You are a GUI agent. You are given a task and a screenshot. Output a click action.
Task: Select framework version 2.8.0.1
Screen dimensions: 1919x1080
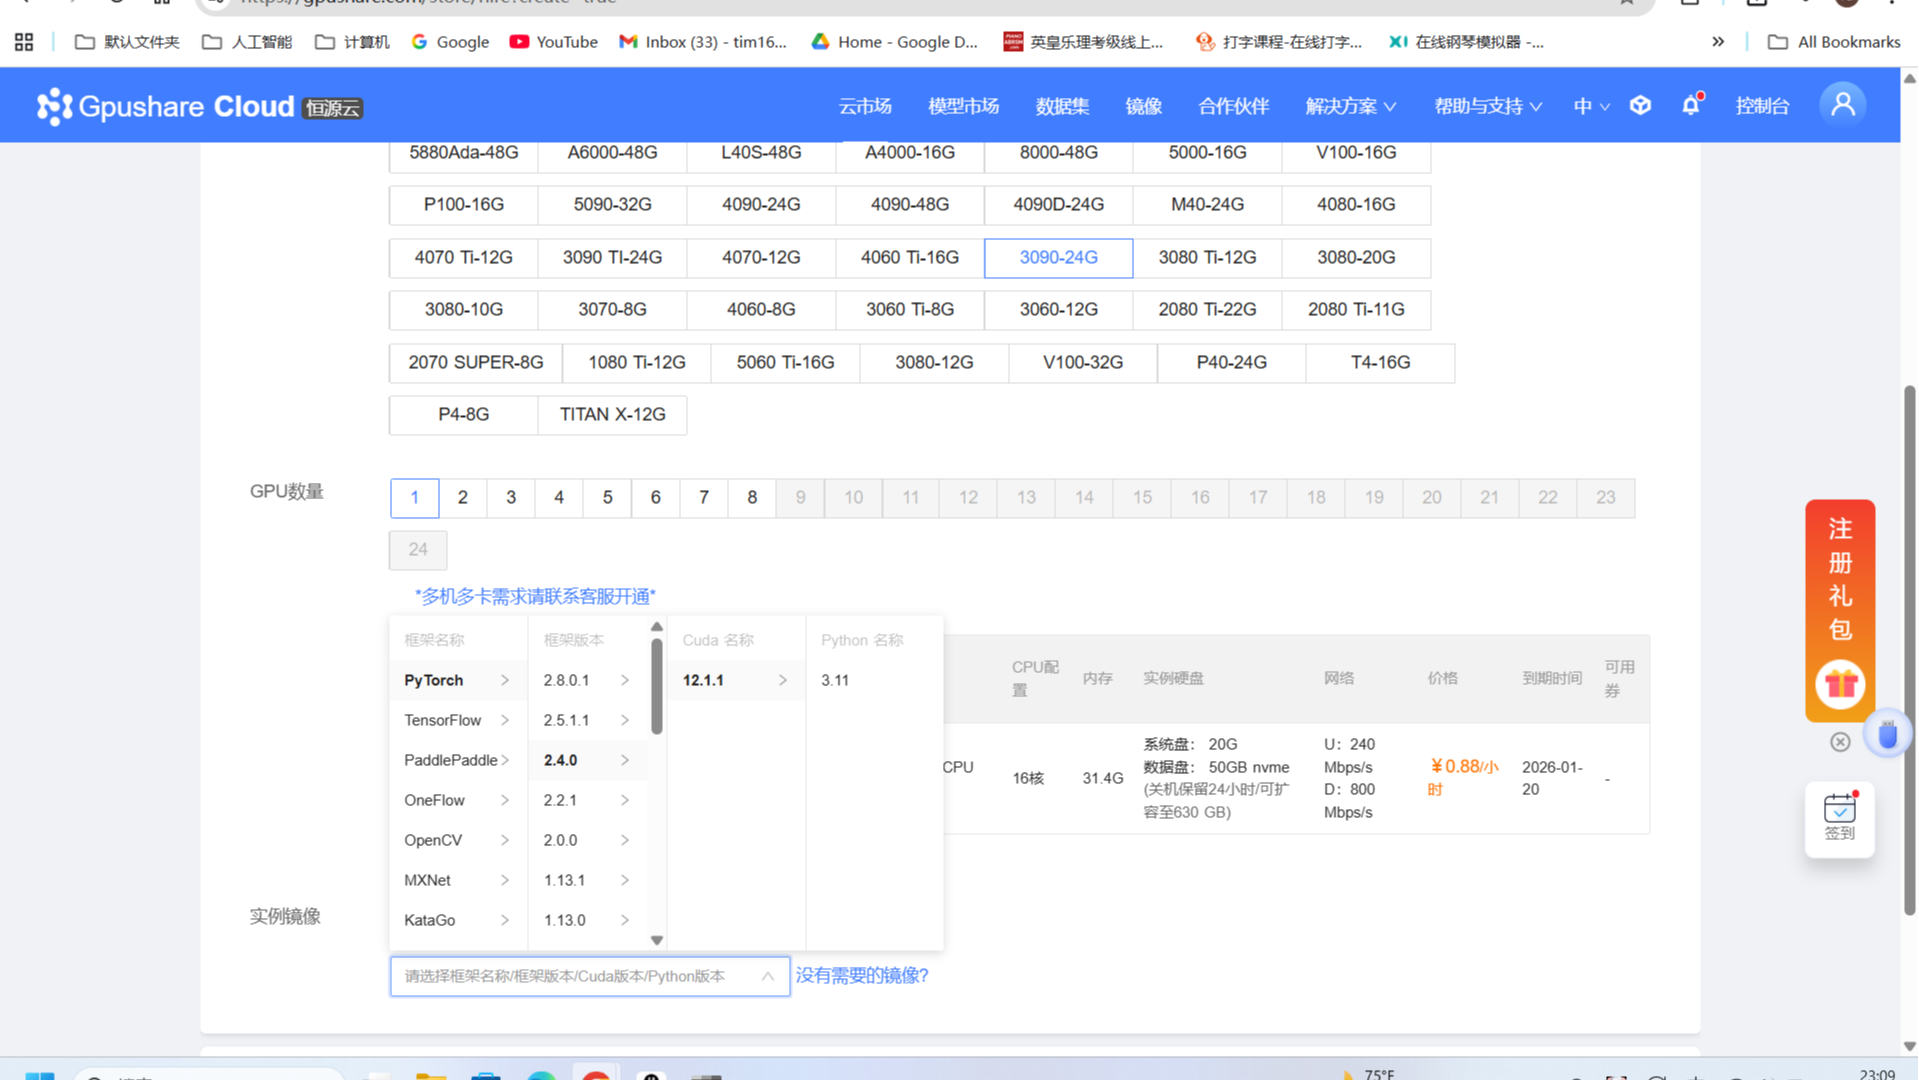[x=587, y=680]
